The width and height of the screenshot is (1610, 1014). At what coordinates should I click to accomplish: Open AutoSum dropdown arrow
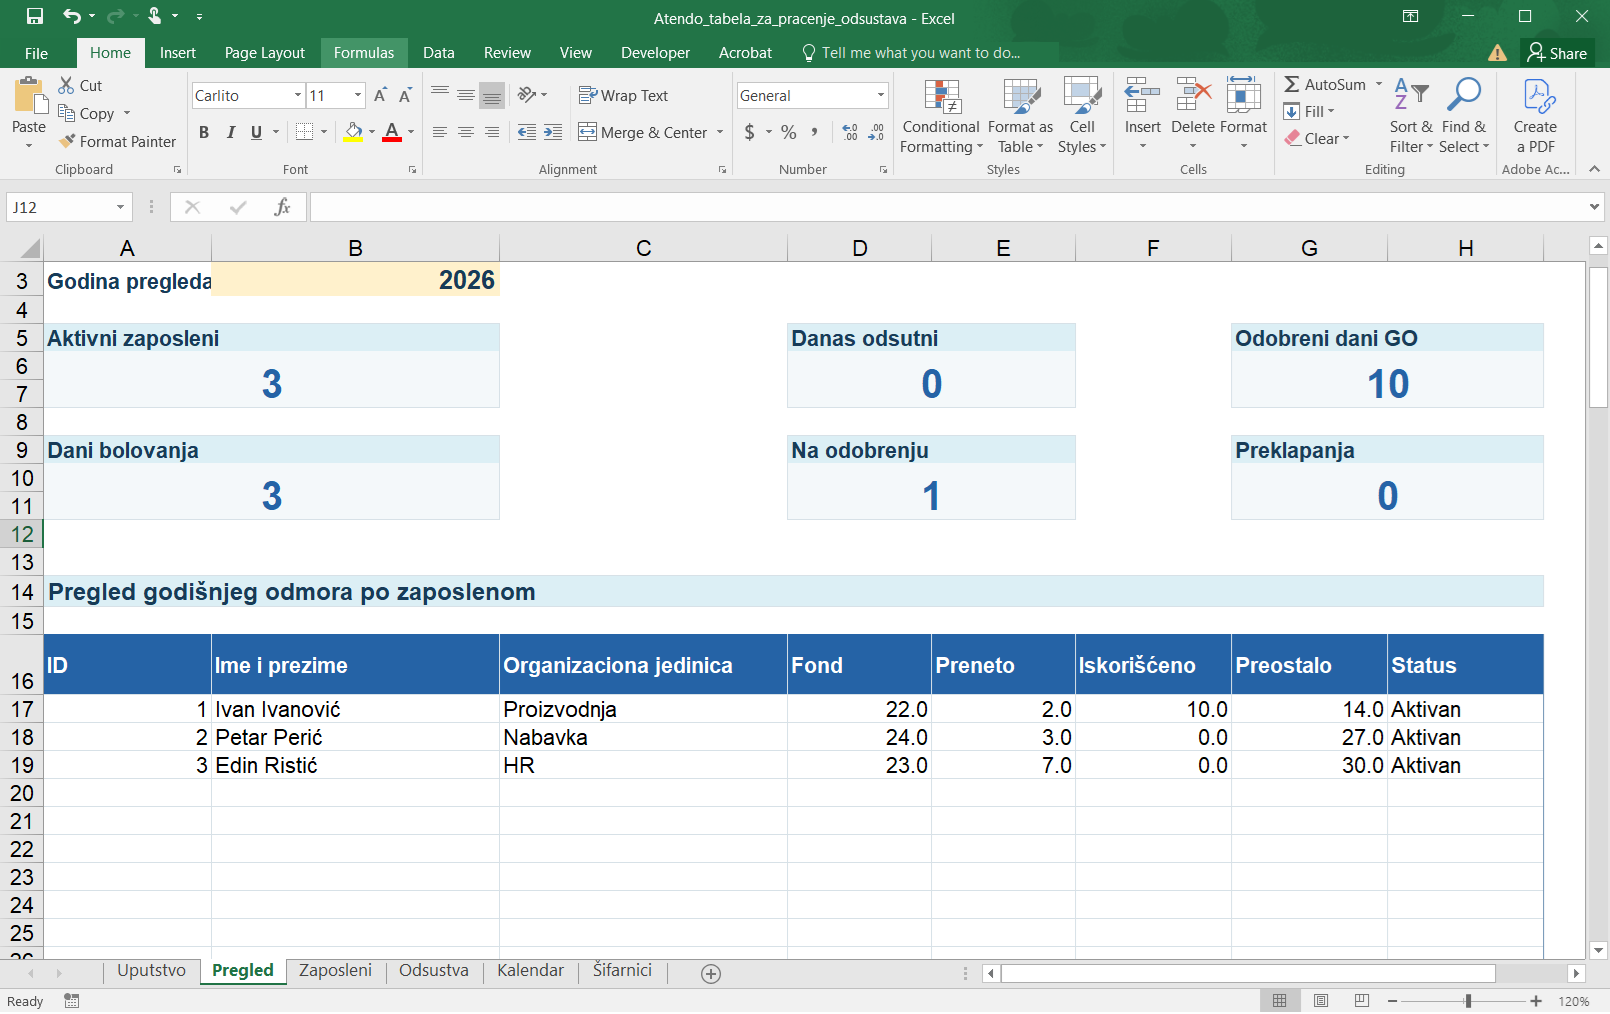click(1379, 85)
